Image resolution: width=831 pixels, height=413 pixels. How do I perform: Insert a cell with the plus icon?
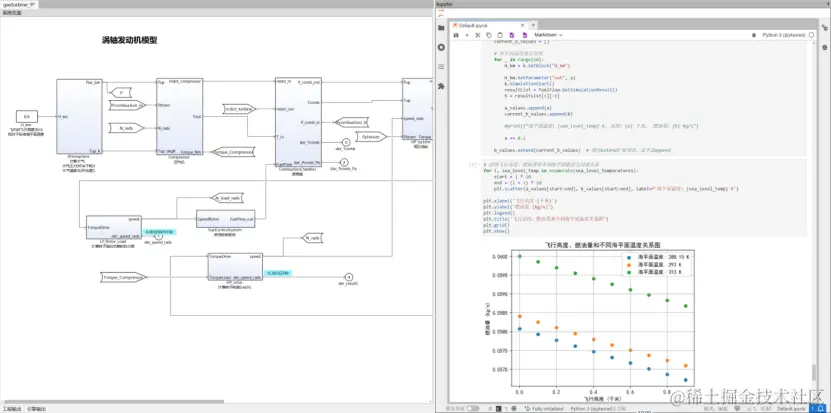click(x=466, y=35)
